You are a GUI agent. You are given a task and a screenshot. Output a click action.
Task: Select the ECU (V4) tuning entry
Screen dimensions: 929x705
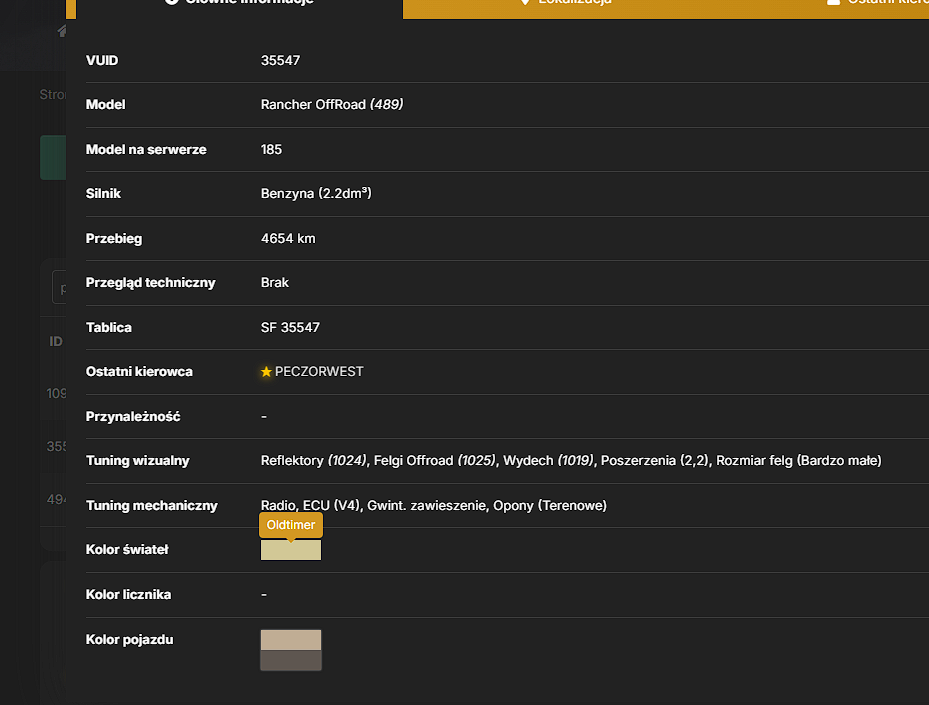(331, 505)
